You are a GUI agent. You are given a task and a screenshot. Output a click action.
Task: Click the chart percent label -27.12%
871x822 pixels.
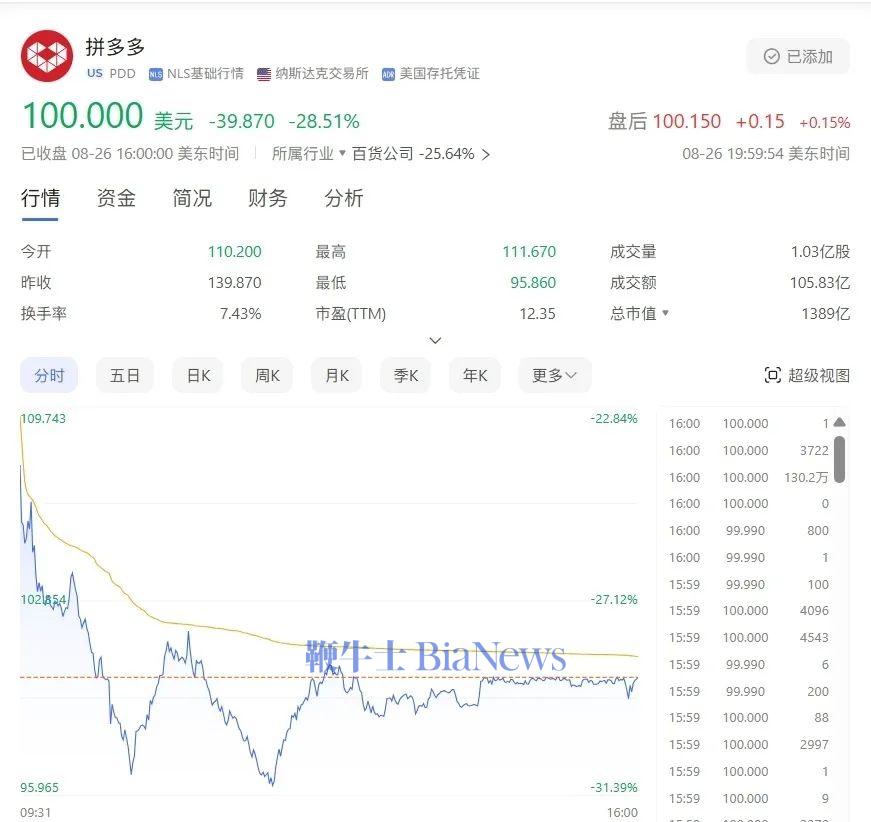click(x=614, y=599)
